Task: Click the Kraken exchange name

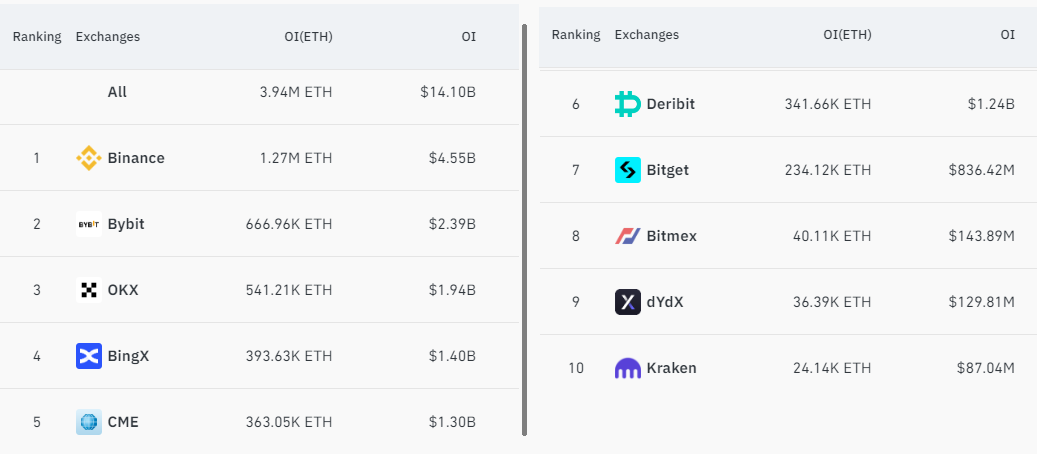Action: click(x=671, y=368)
